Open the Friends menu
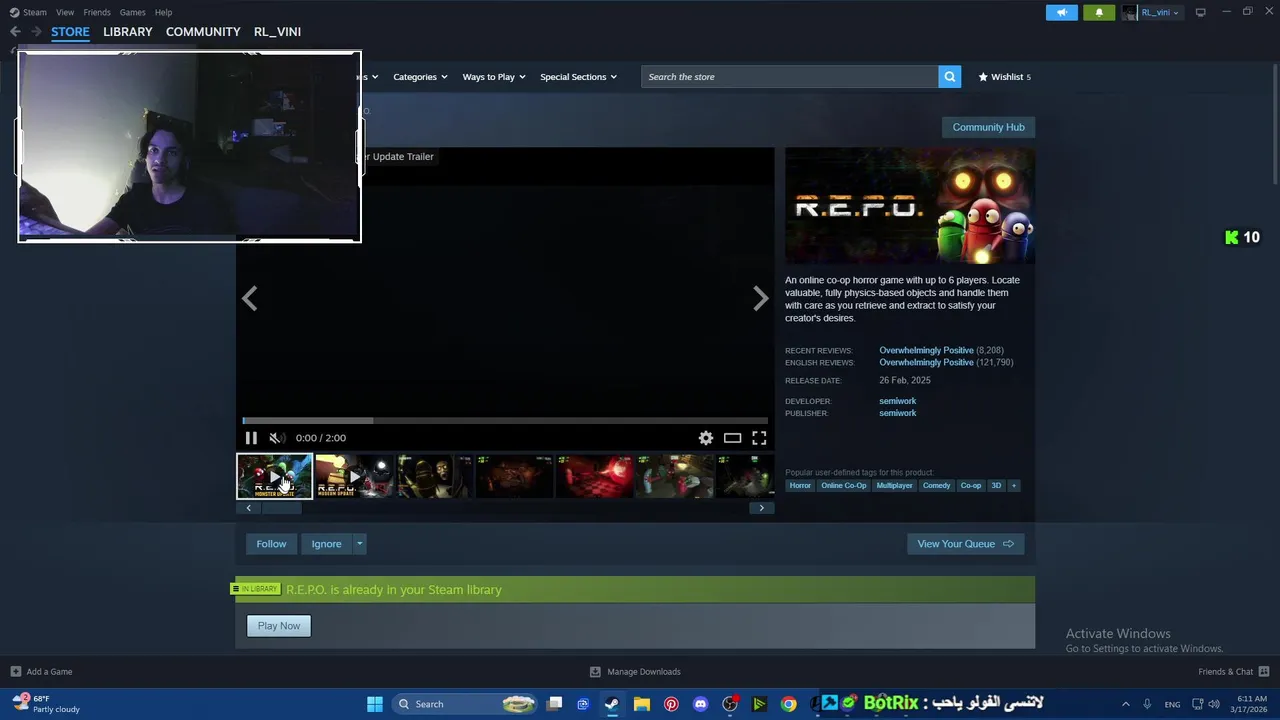Viewport: 1280px width, 720px height. (x=97, y=12)
